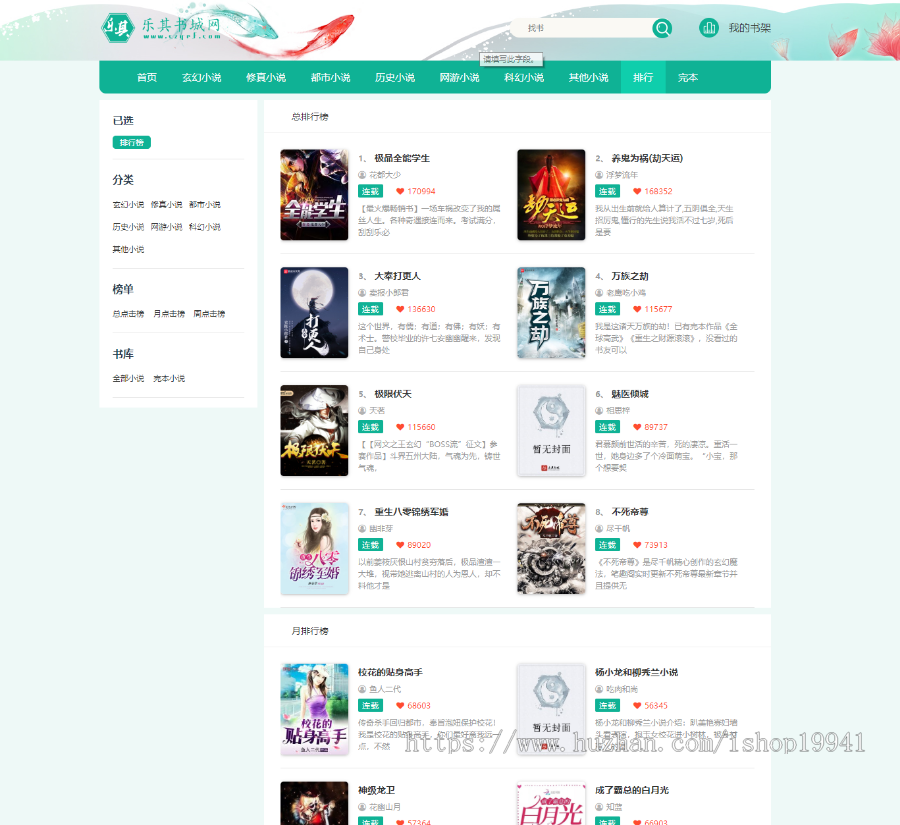This screenshot has height=825, width=900.
Task: Open 总点击榜 in sidebar
Action: point(128,313)
